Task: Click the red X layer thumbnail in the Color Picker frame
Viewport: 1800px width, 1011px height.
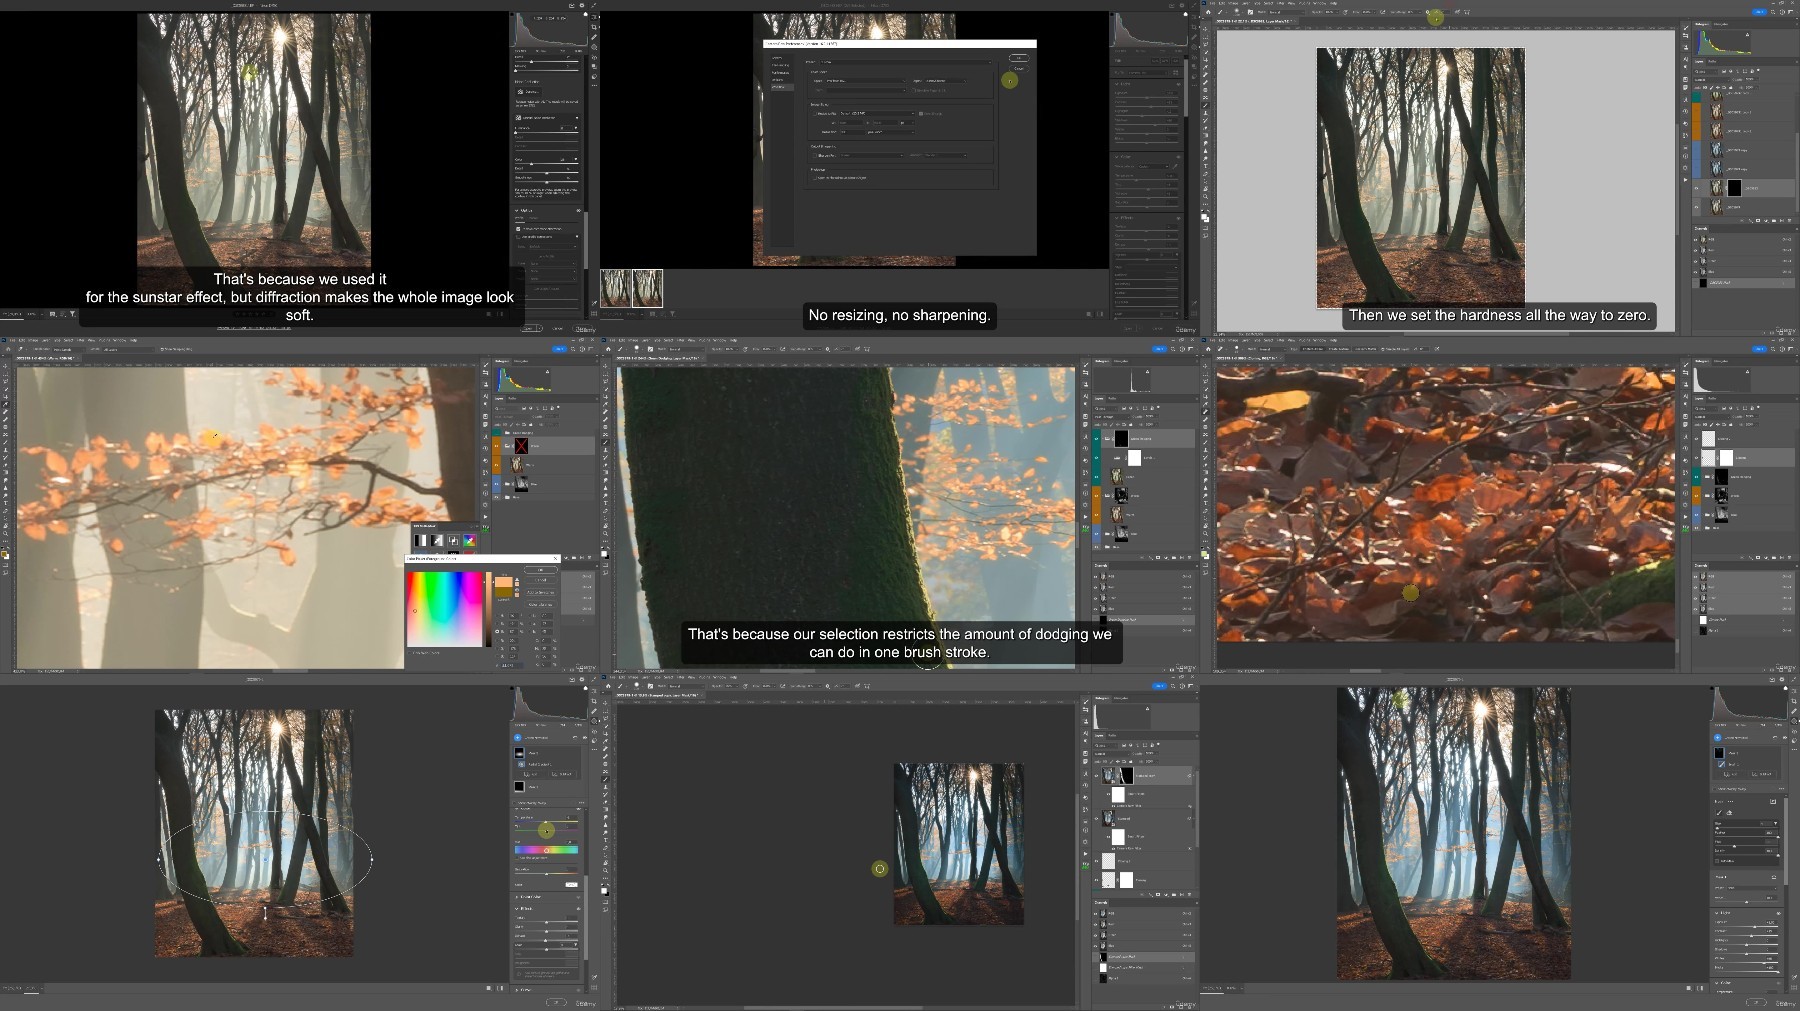Action: click(521, 446)
